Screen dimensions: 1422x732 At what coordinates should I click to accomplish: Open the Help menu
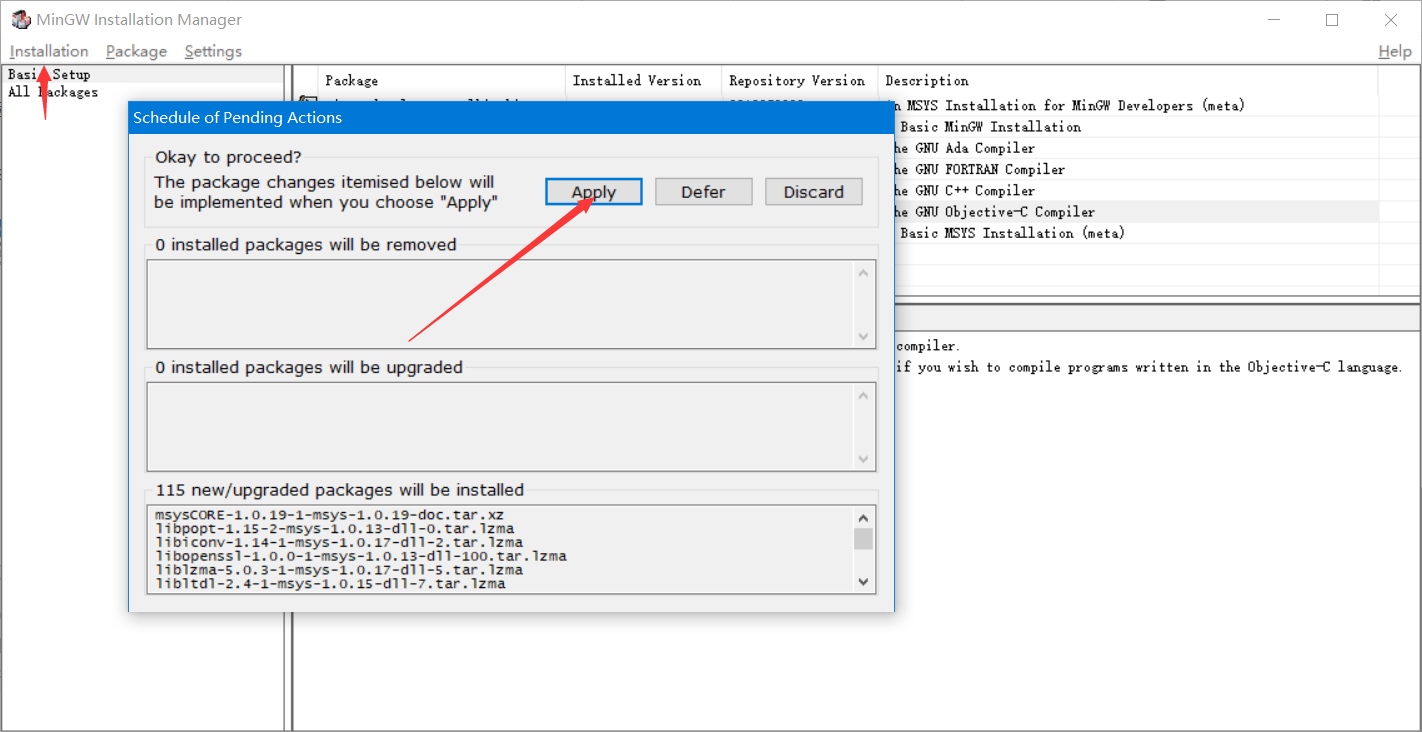[x=1394, y=51]
